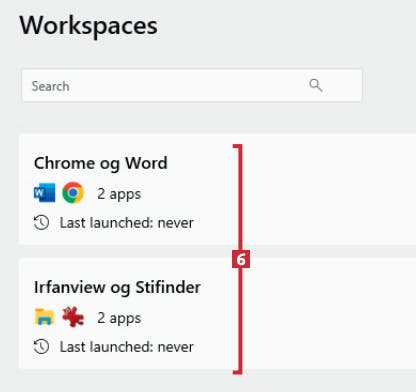Click the magnifying glass search icon

315,85
